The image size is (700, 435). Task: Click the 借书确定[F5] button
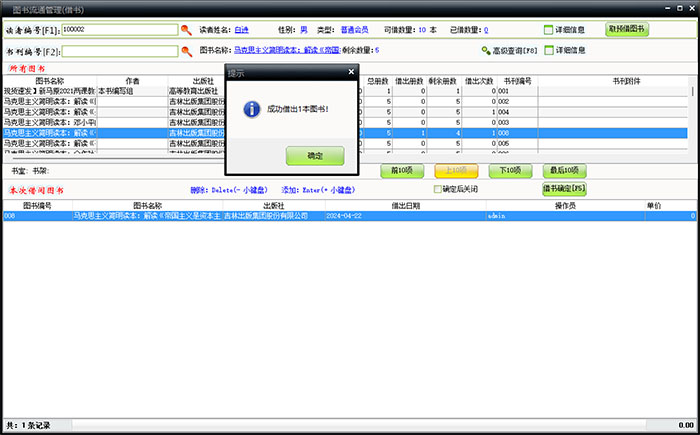[x=564, y=189]
